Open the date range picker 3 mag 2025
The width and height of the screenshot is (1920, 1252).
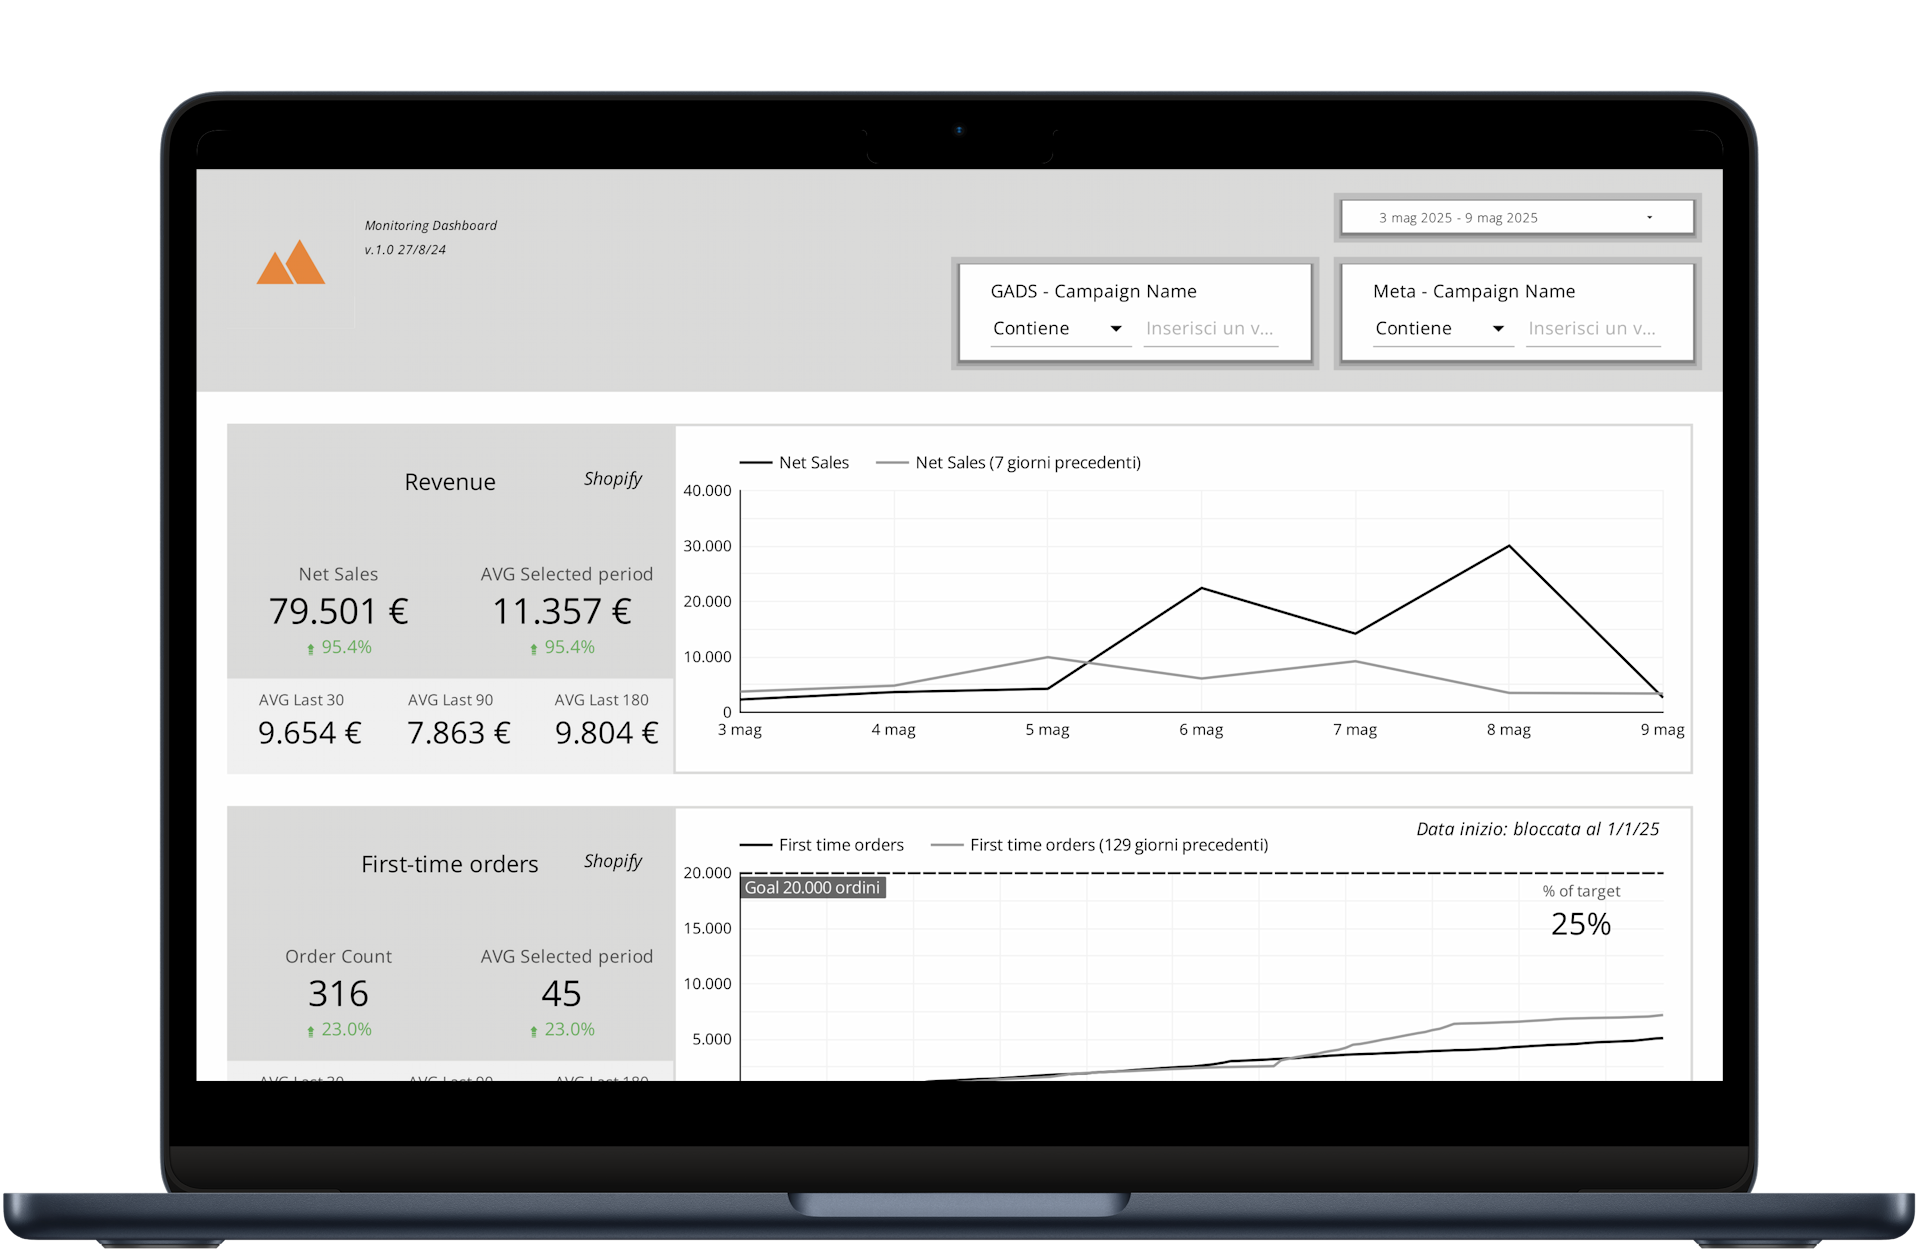click(1458, 217)
